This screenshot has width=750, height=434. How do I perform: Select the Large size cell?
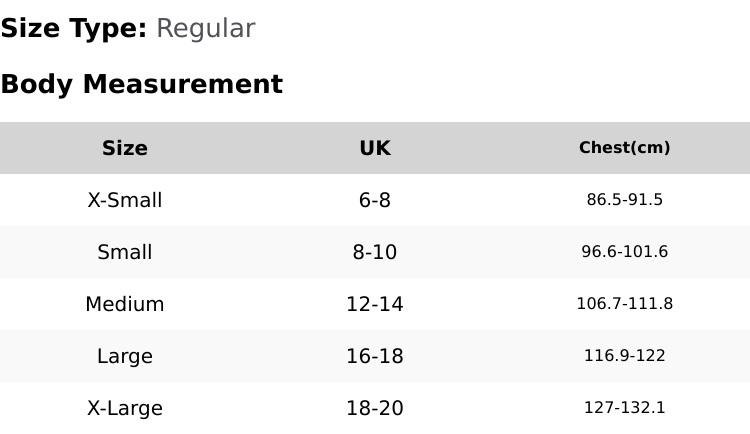125,356
